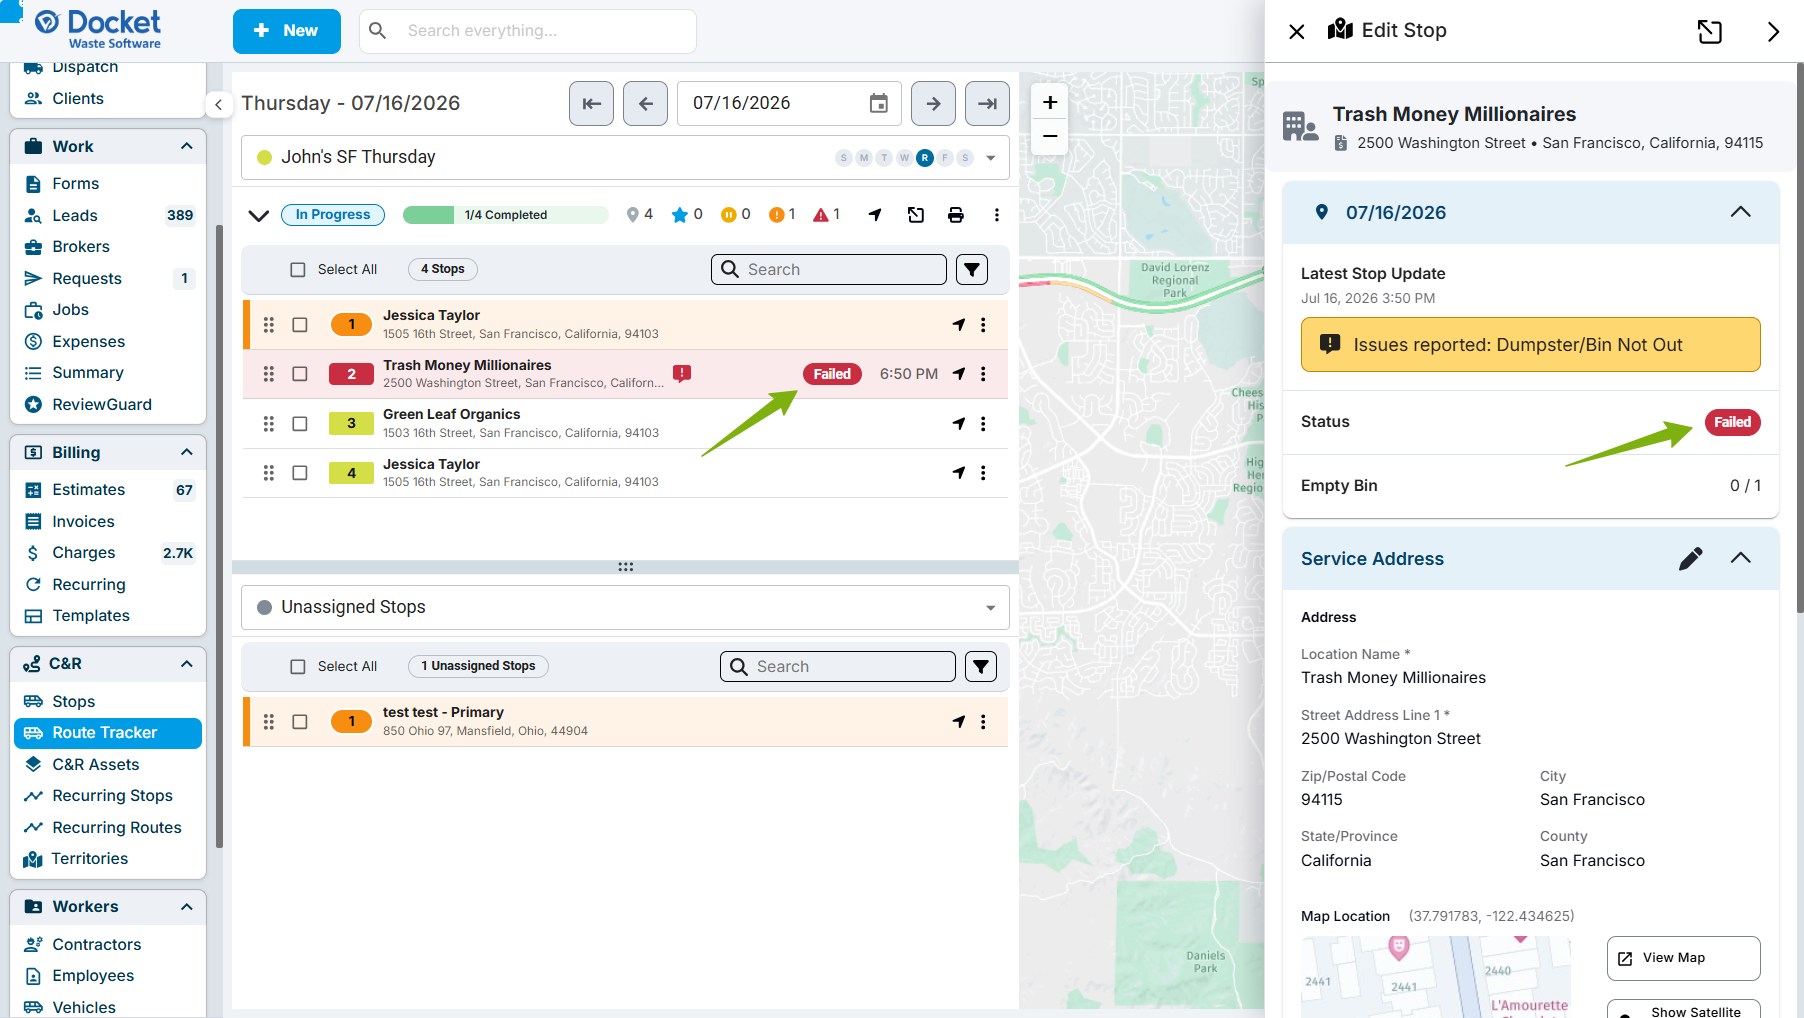The width and height of the screenshot is (1804, 1018).
Task: Navigate to Green Leaf Organics stop arrow
Action: tap(959, 424)
